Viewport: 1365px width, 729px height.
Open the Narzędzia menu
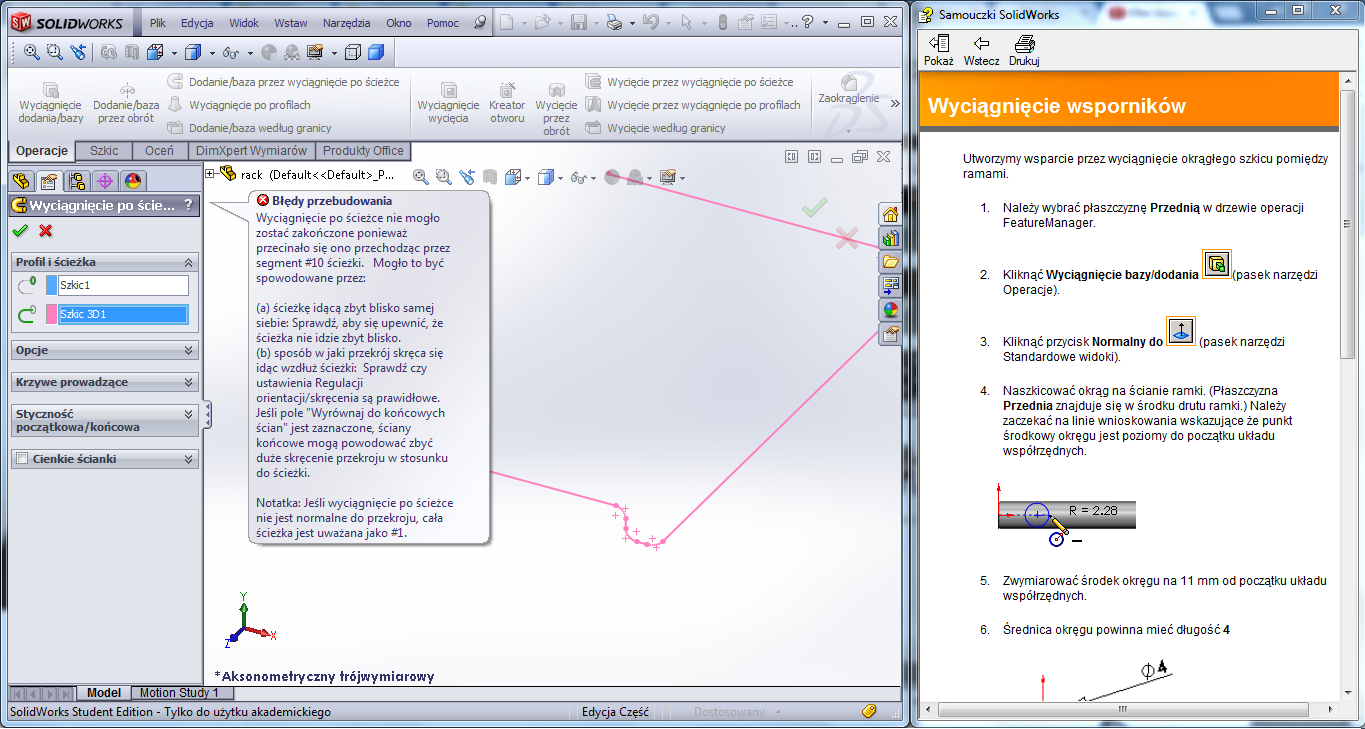tap(346, 22)
